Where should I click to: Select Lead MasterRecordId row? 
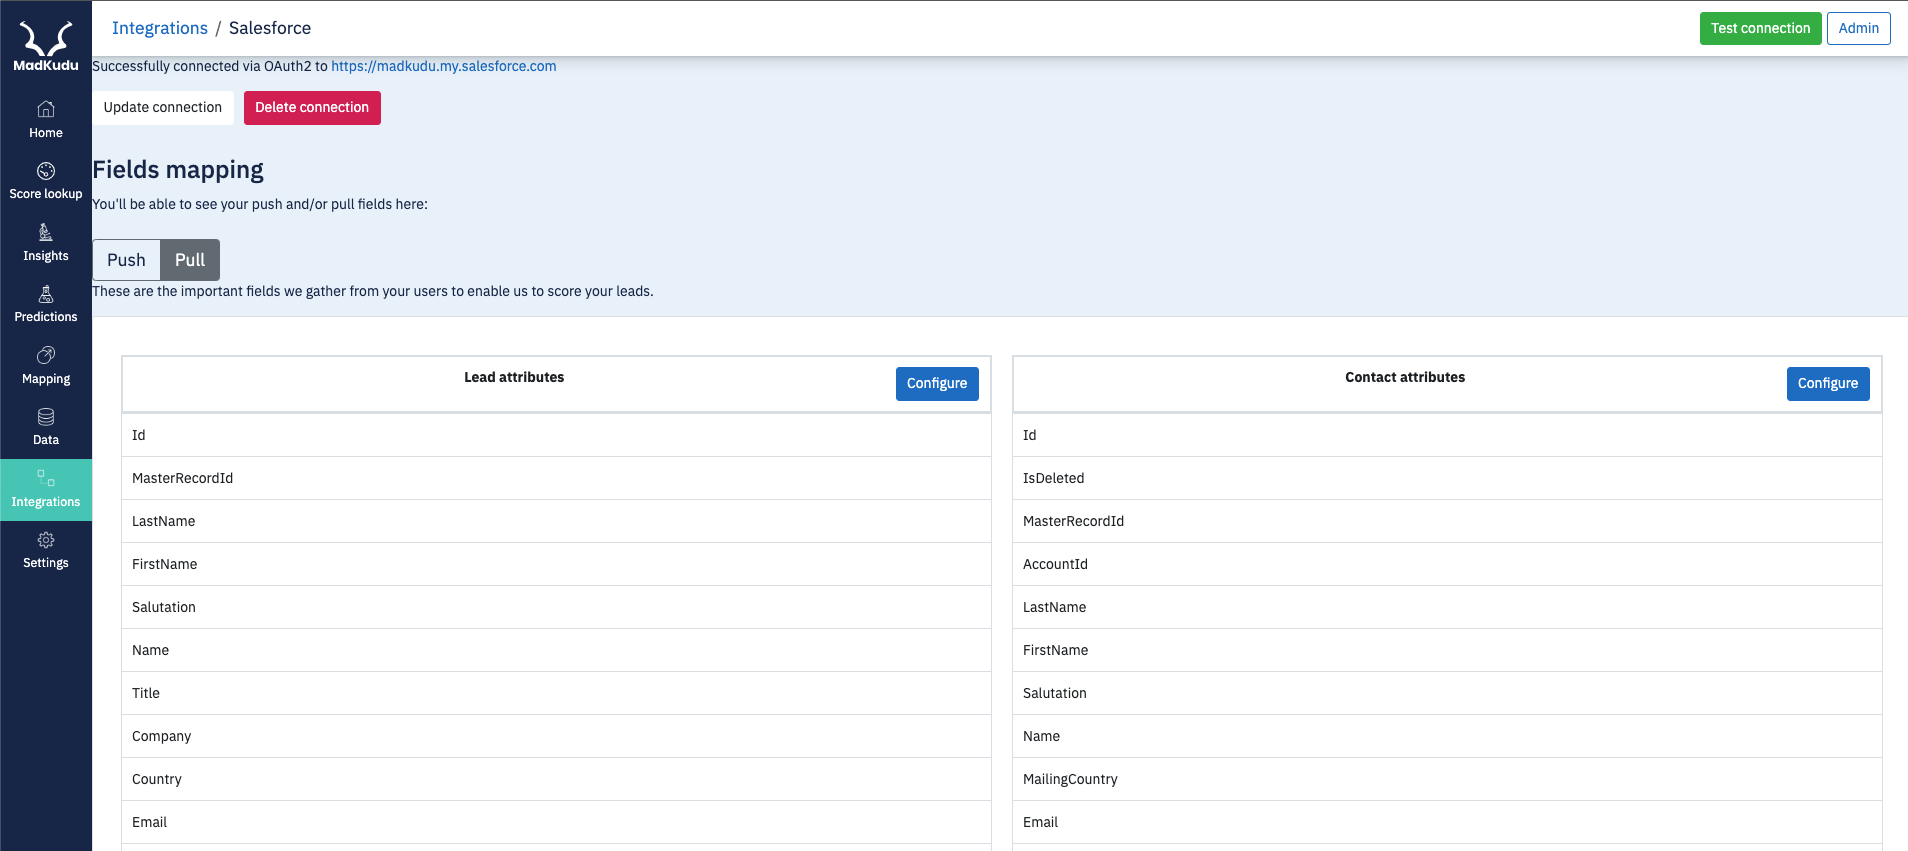click(556, 478)
